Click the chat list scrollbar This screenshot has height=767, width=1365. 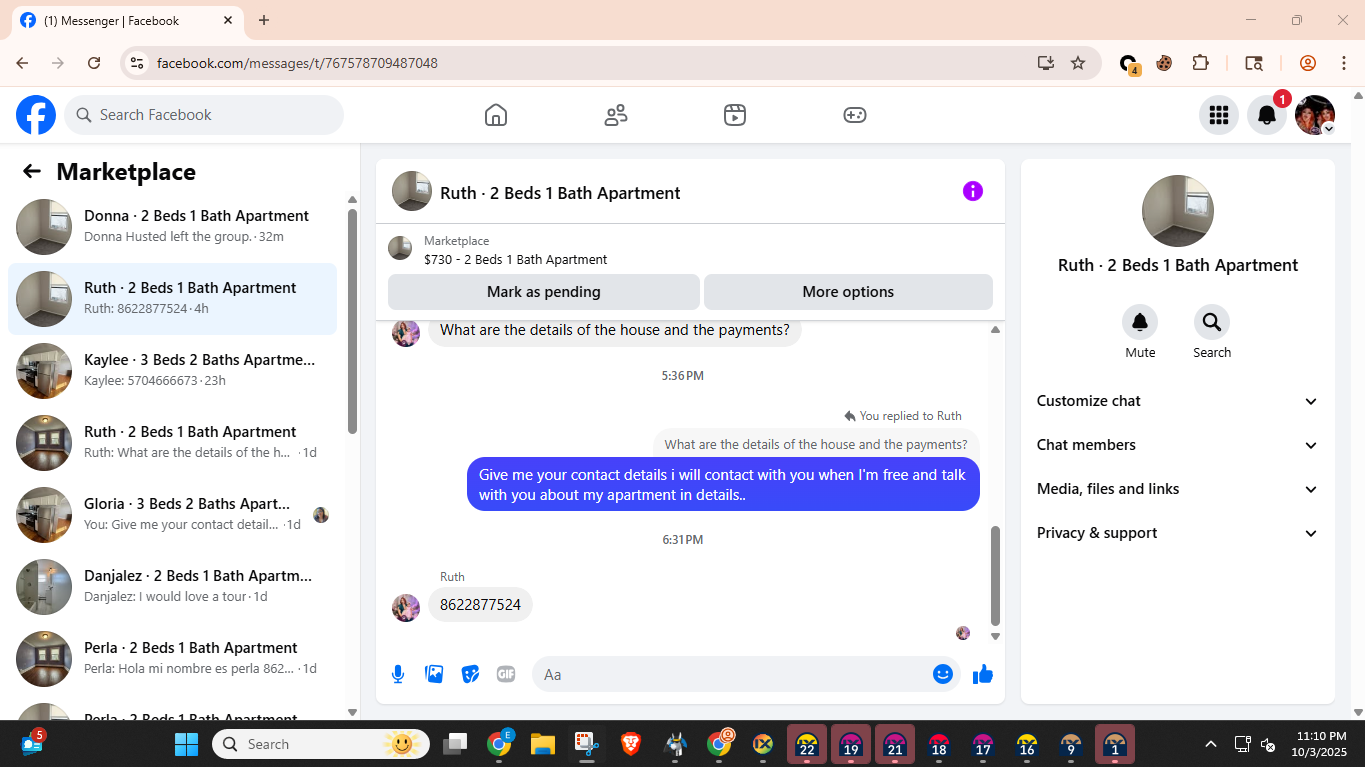coord(352,320)
